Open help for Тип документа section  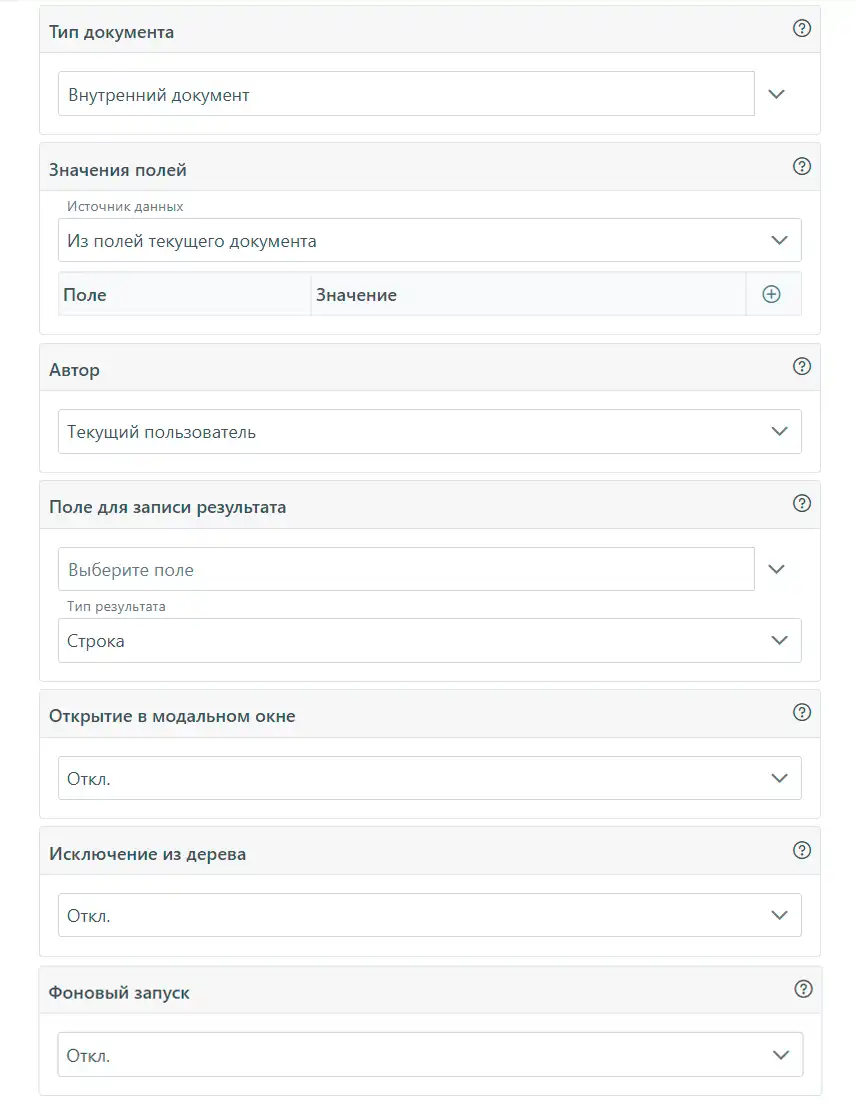point(802,28)
